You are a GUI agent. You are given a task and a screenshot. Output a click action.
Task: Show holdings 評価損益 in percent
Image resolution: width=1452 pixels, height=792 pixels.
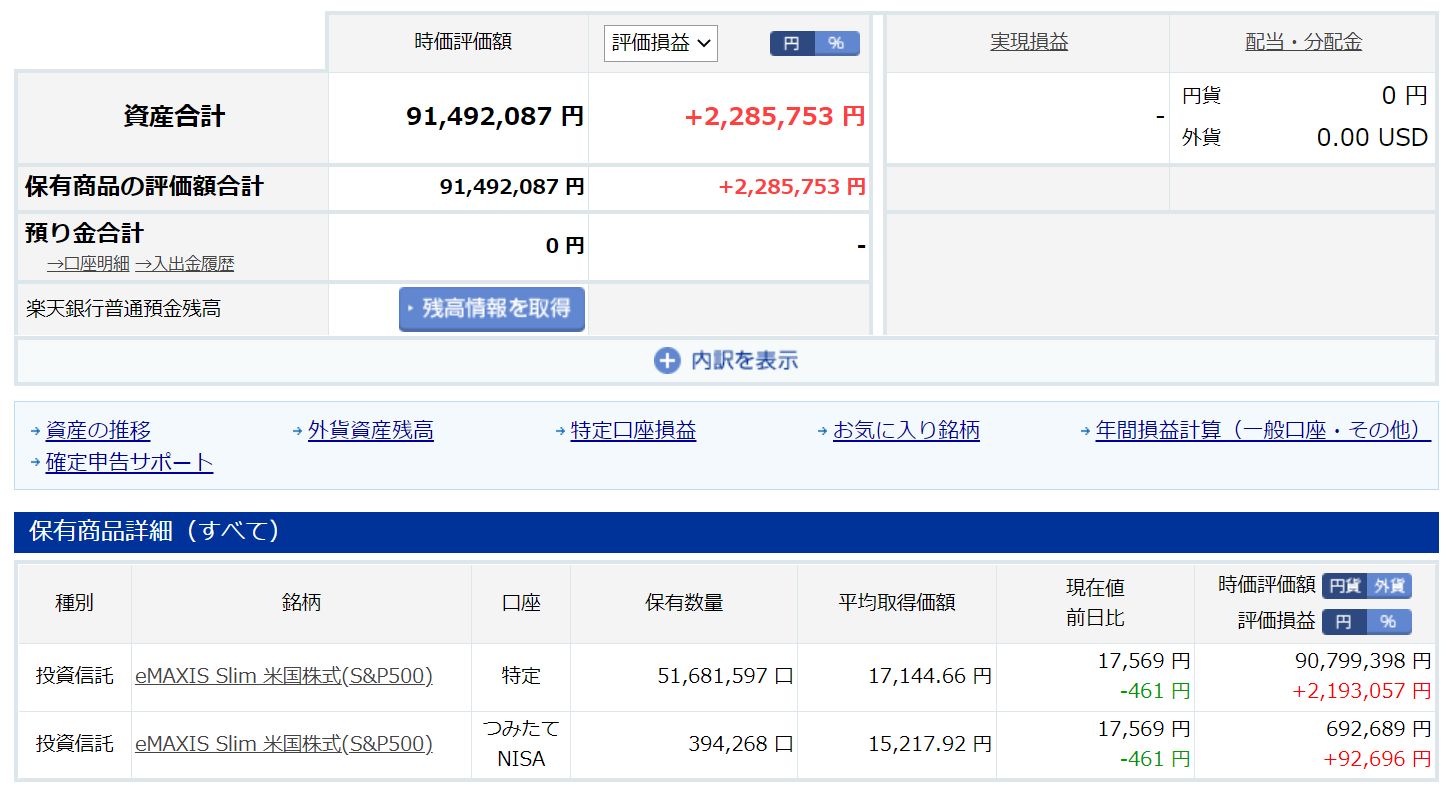pyautogui.click(x=1389, y=622)
